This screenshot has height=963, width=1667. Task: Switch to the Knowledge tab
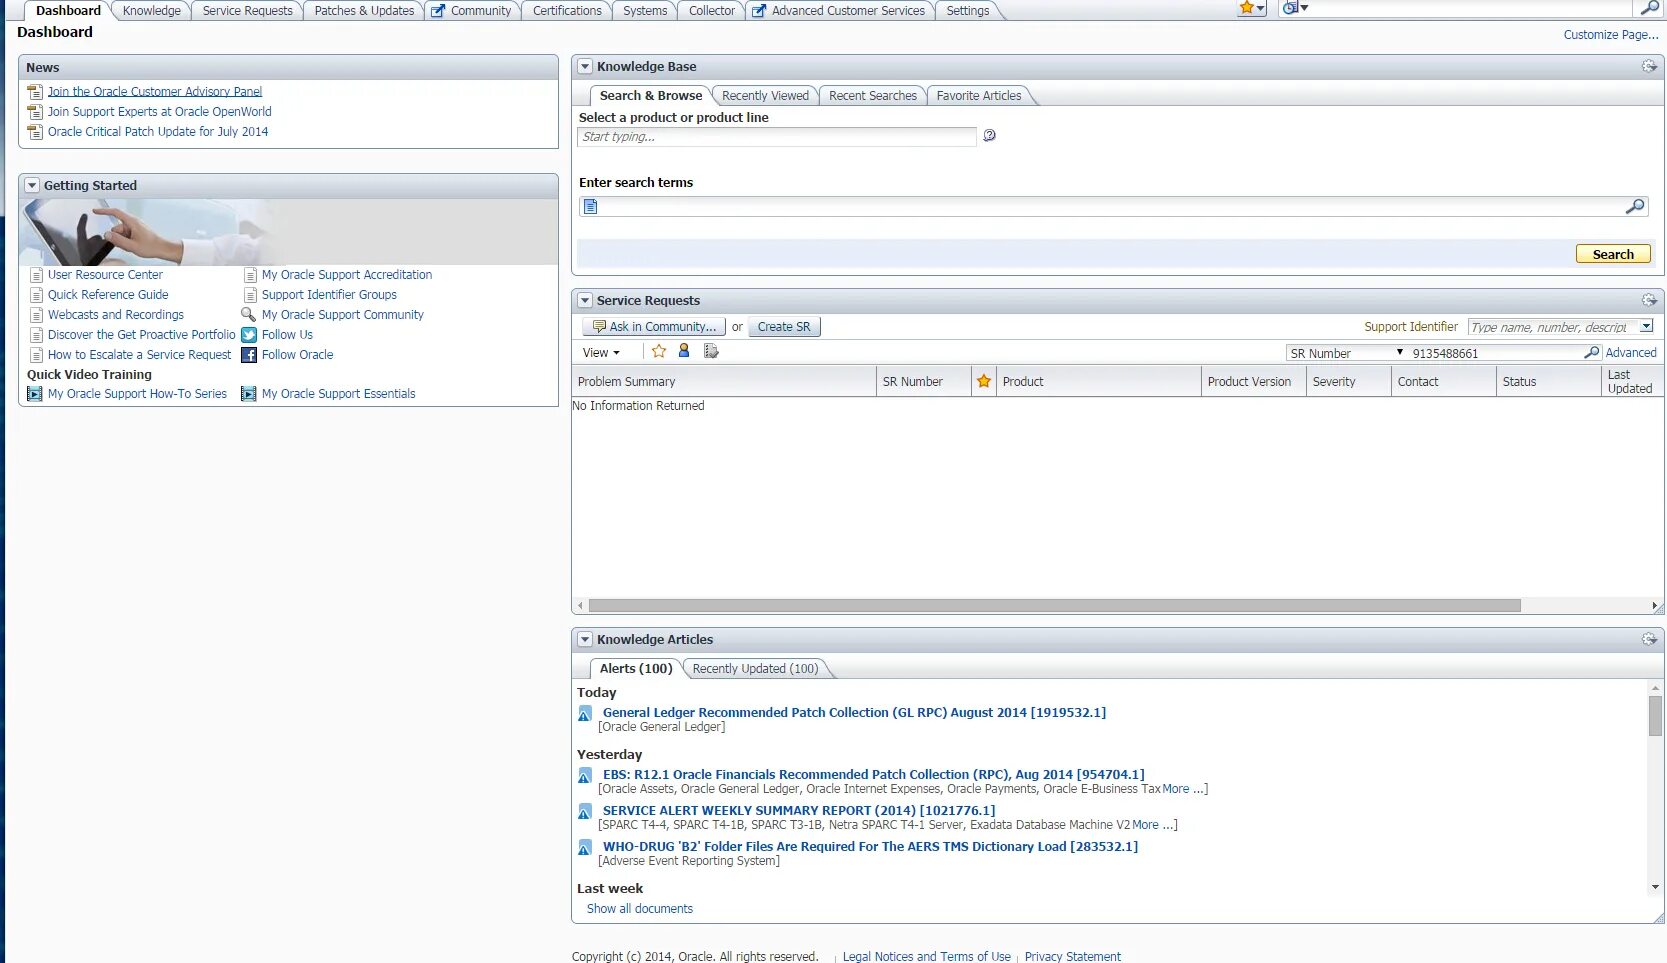point(152,11)
